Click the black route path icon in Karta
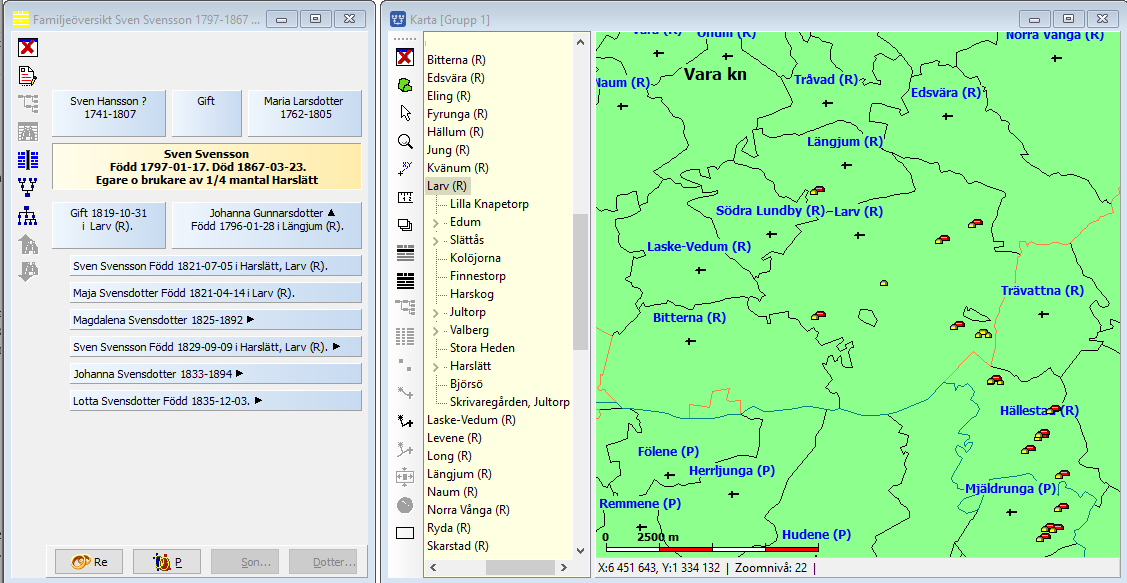1127x583 pixels. [405, 421]
